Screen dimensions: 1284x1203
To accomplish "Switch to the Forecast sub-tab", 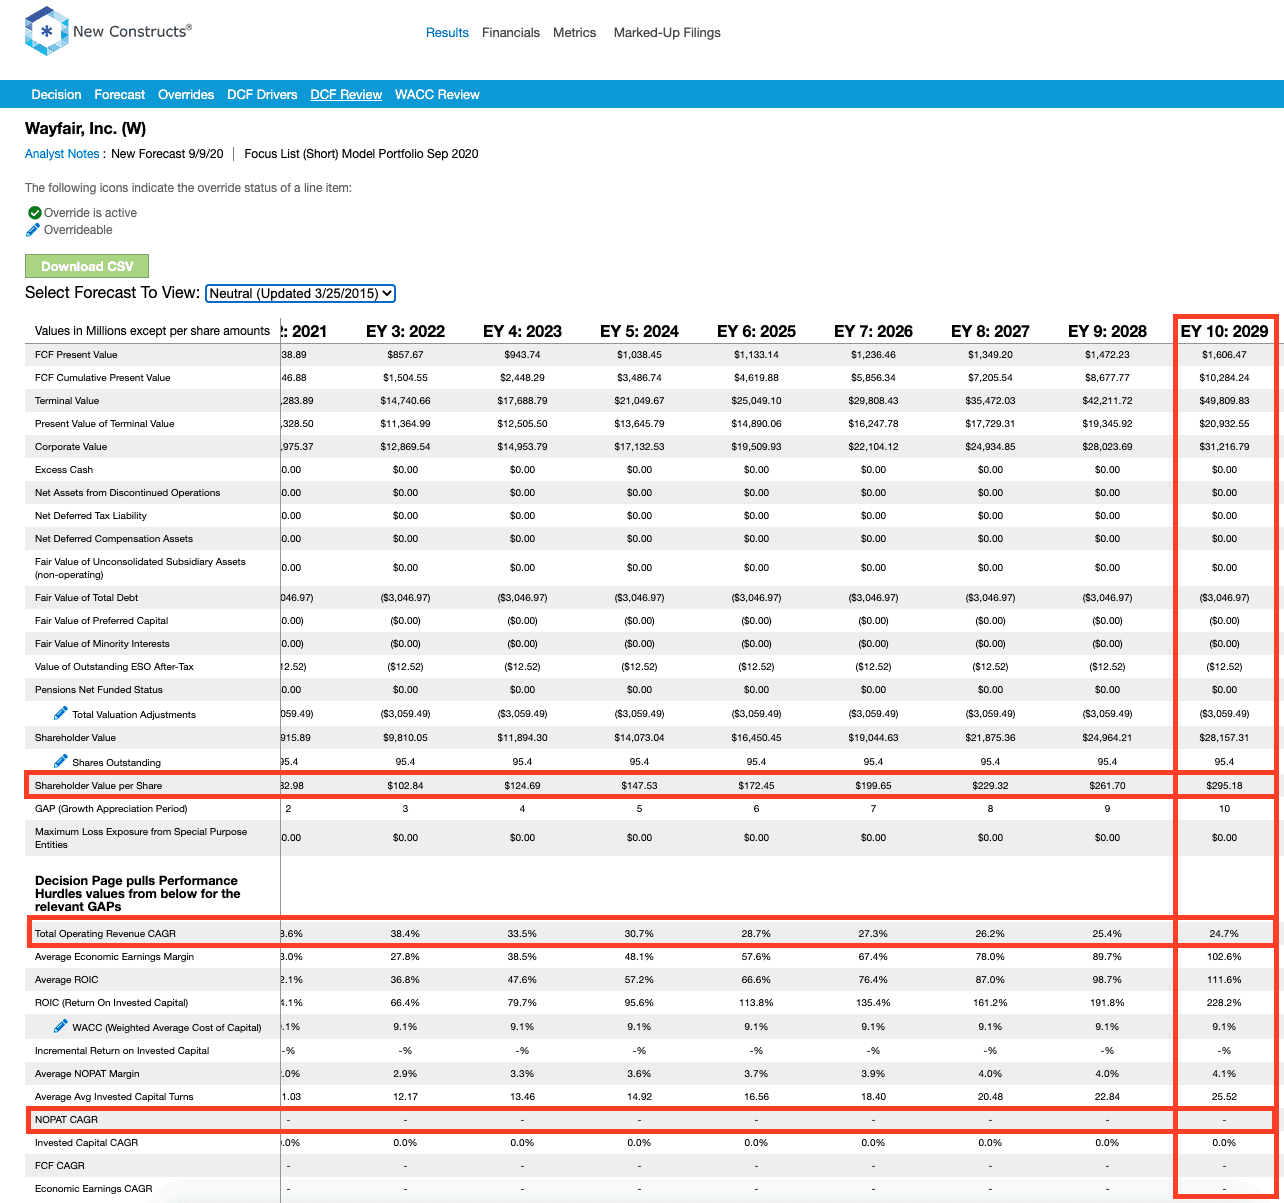I will pyautogui.click(x=120, y=94).
